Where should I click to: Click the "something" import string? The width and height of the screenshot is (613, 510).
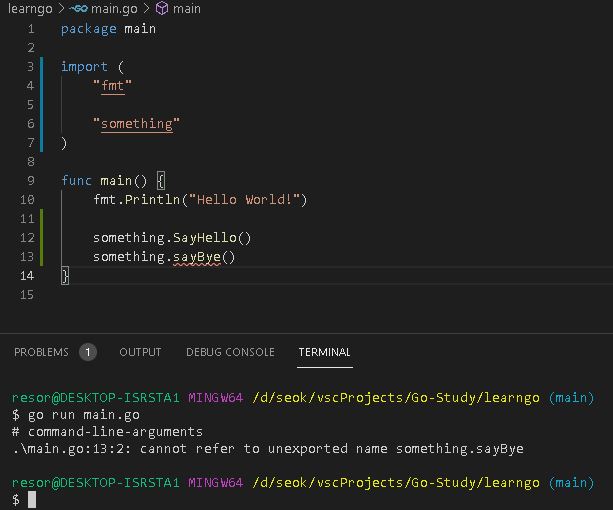136,124
